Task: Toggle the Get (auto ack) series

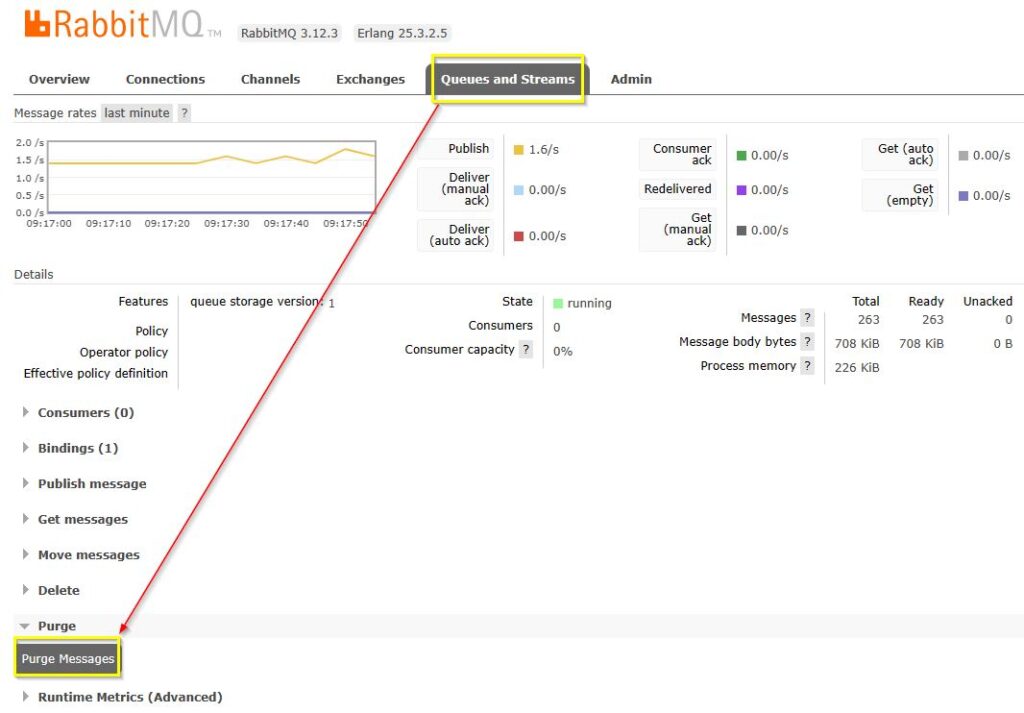Action: pos(901,155)
